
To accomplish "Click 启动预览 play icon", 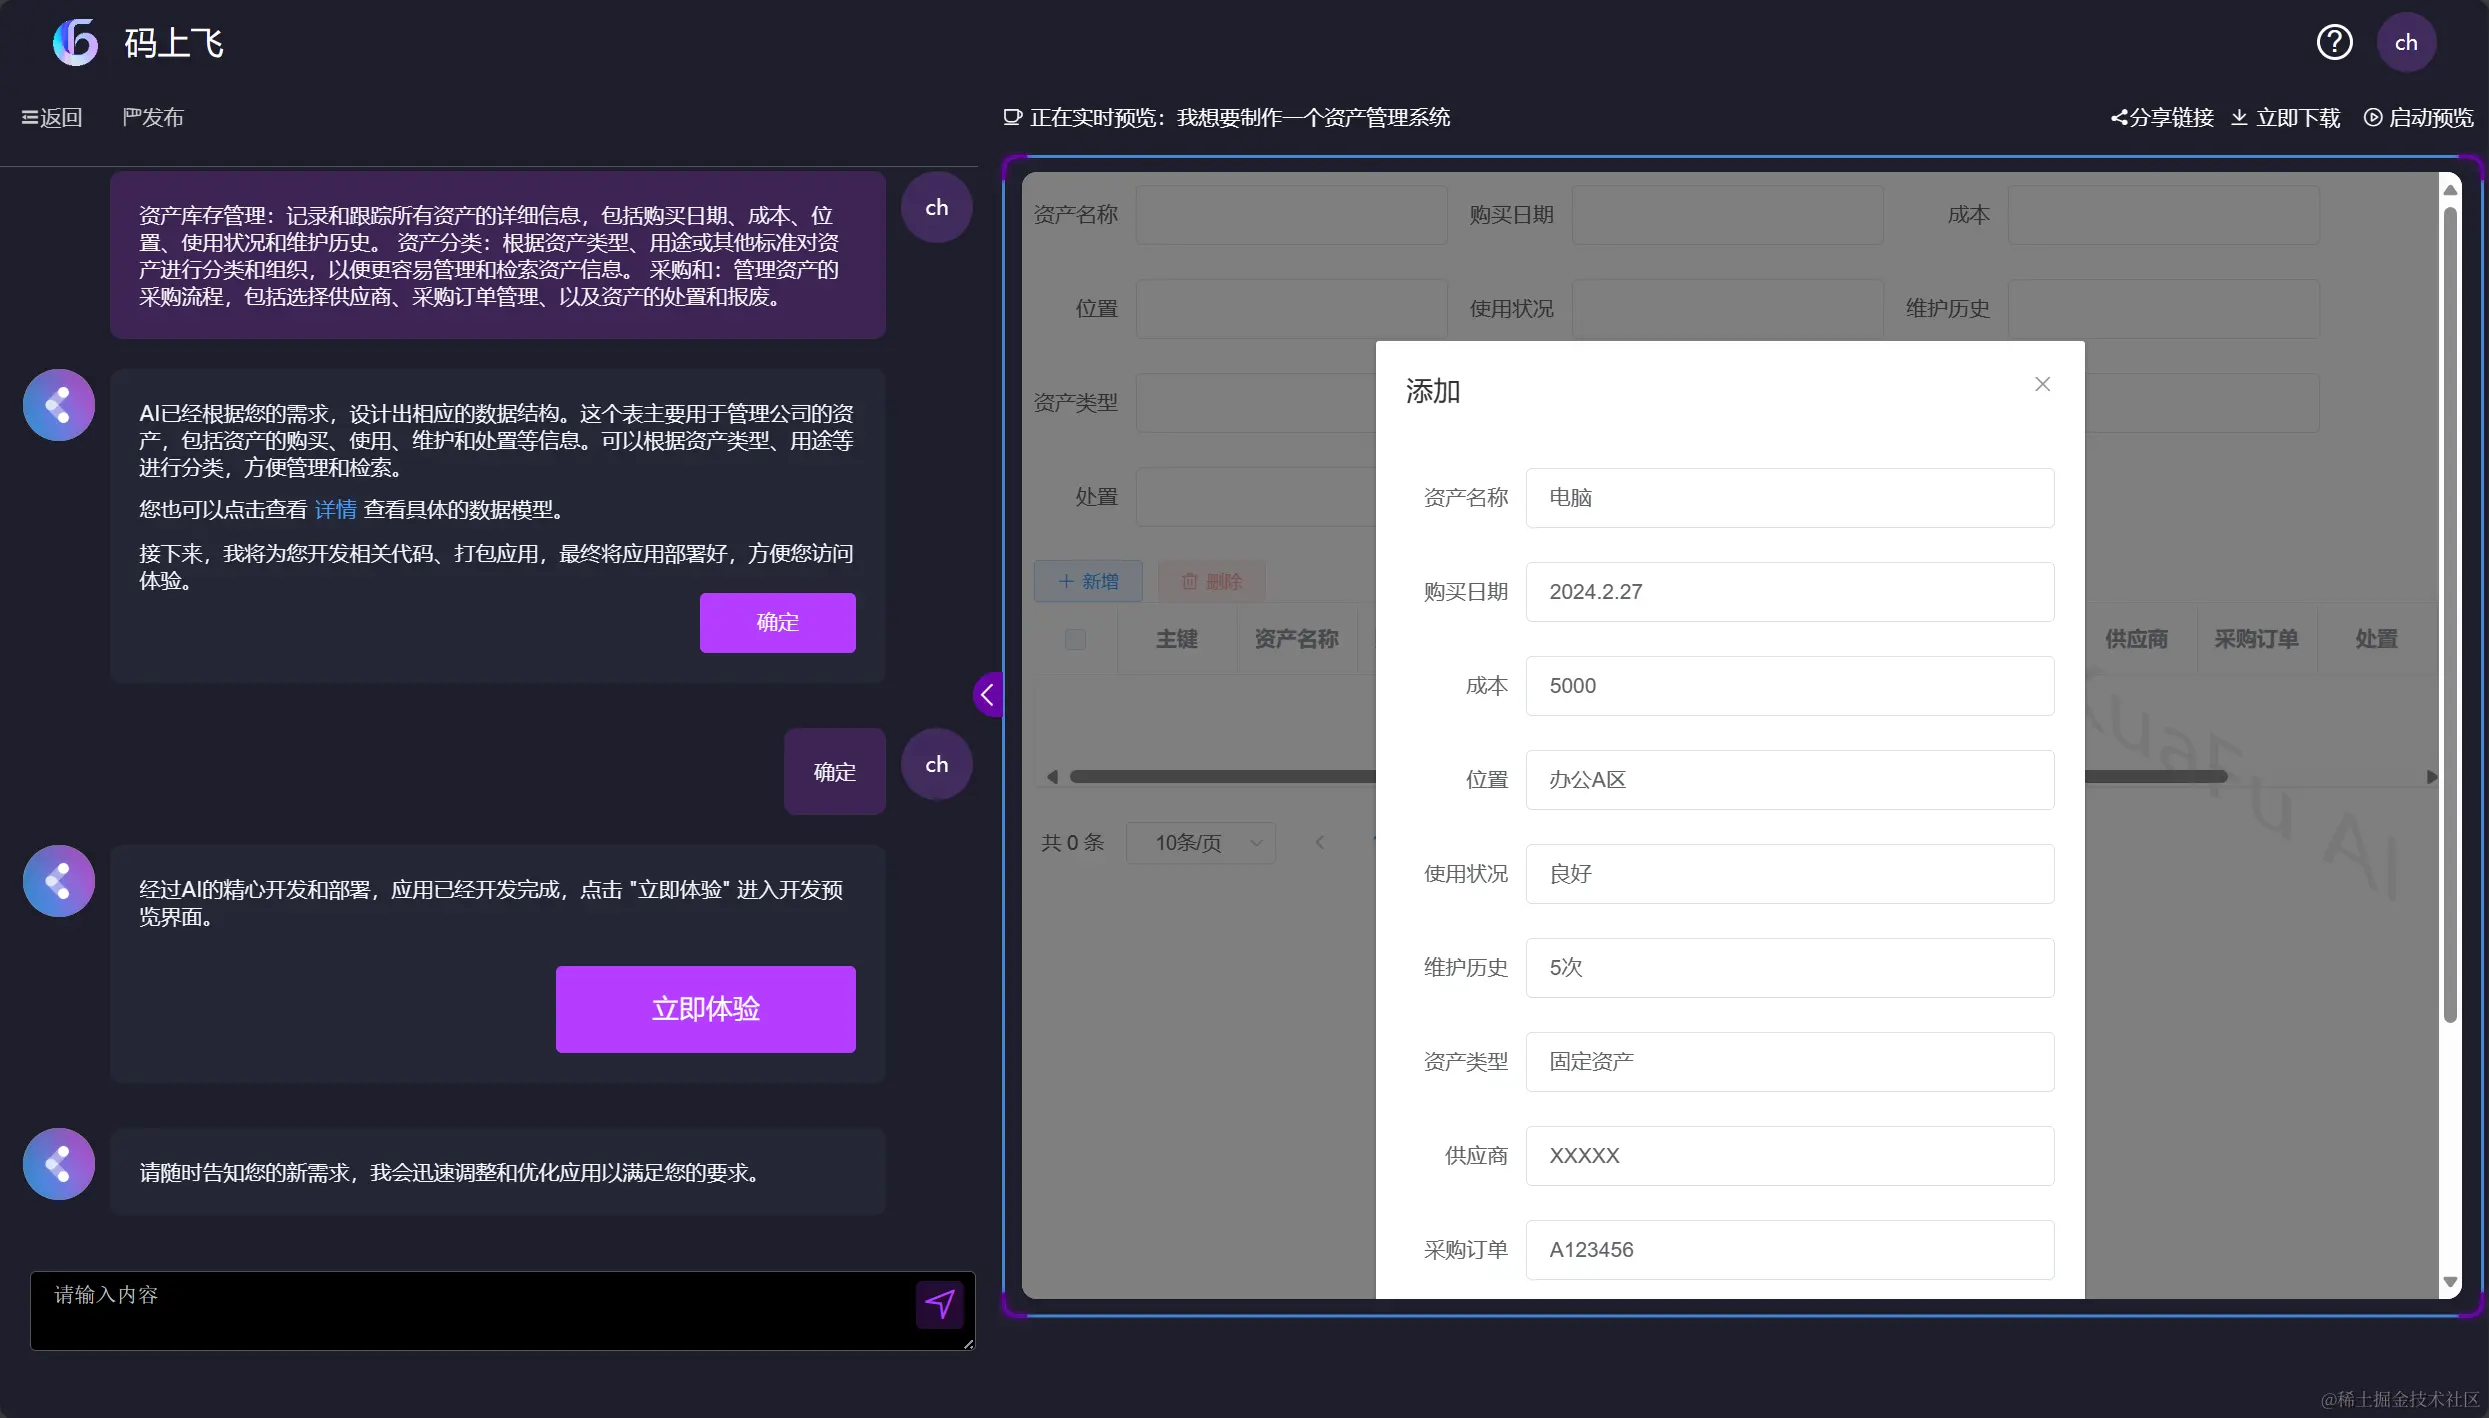I will [x=2372, y=118].
